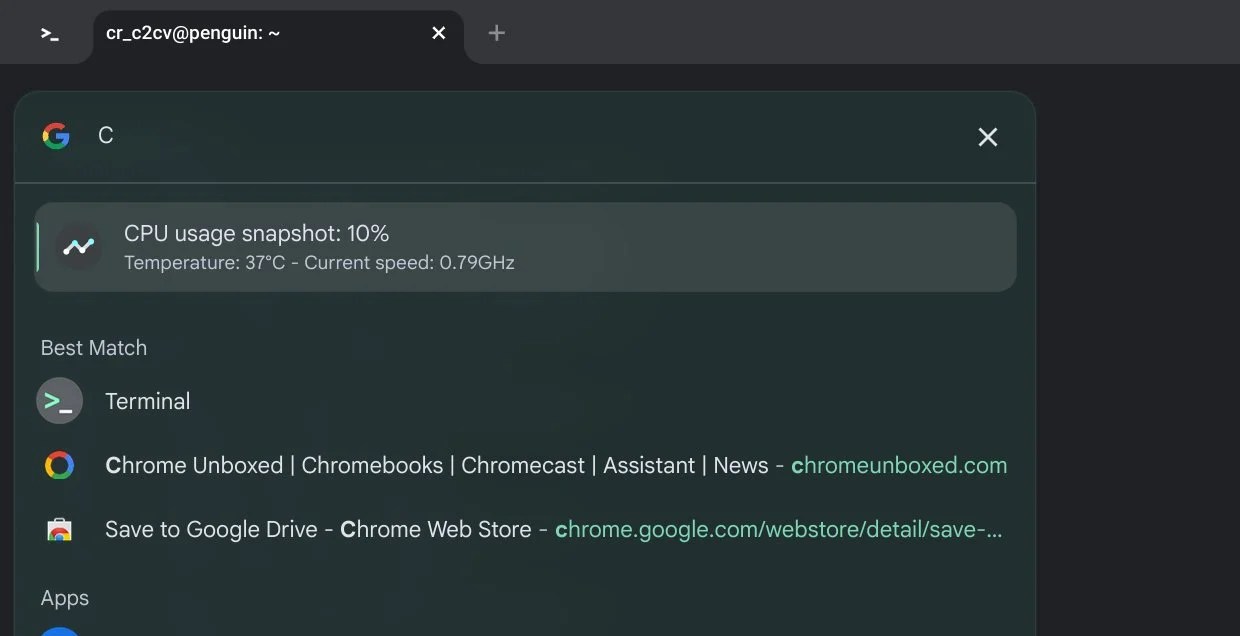Open the partially visible app under Apps
1240x636 pixels.
[x=60, y=630]
